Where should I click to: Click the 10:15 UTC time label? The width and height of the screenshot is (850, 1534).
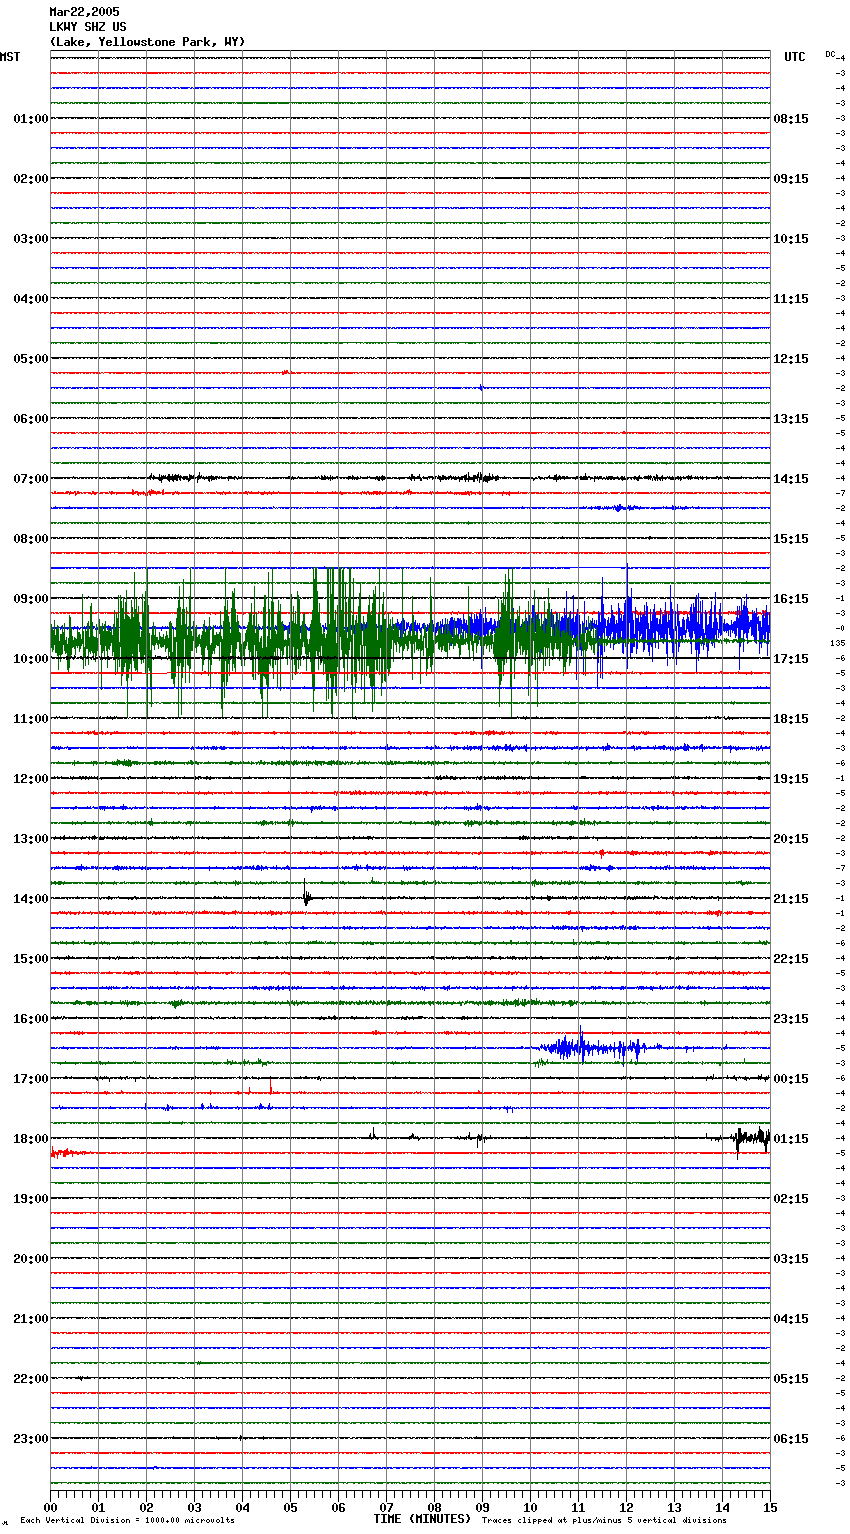(x=791, y=239)
